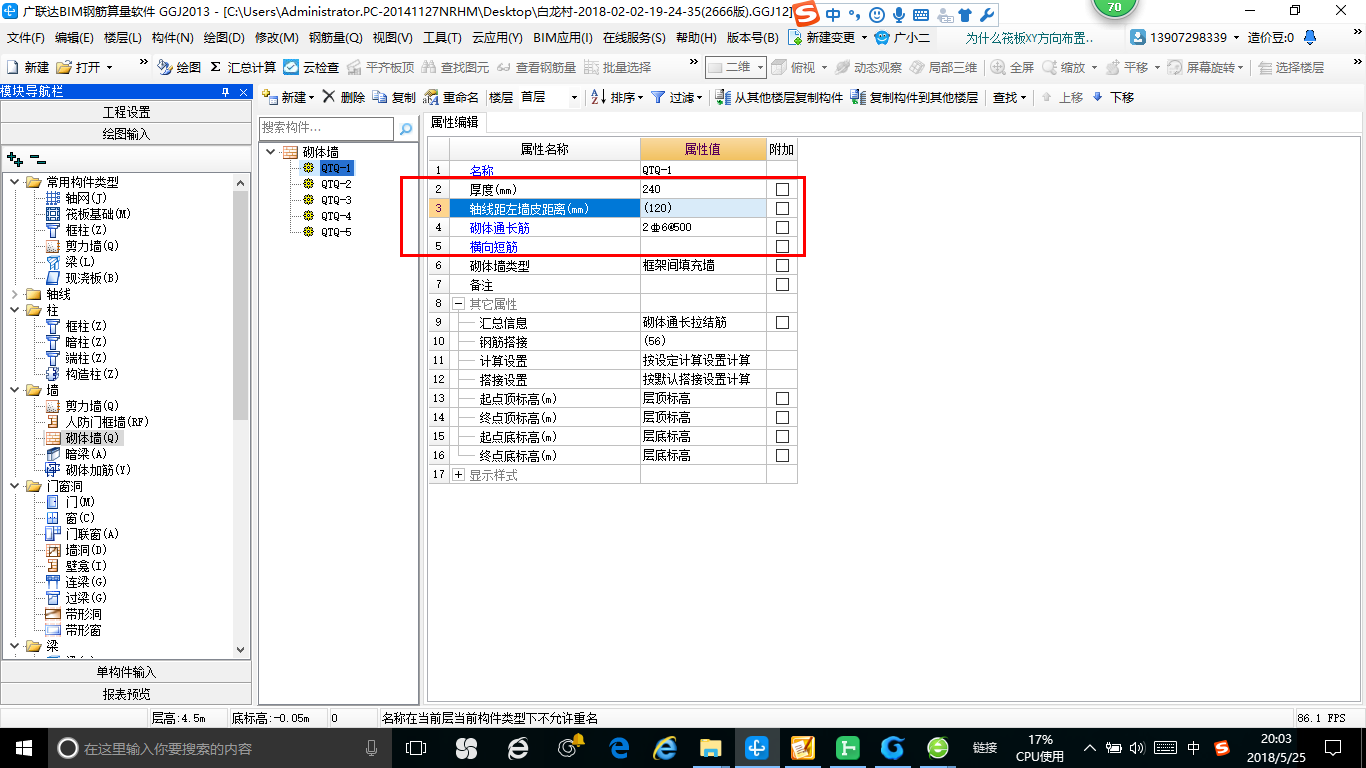Screen dimensions: 1366x768
Task: Click 从其他楼层复制构件 icon
Action: click(723, 97)
